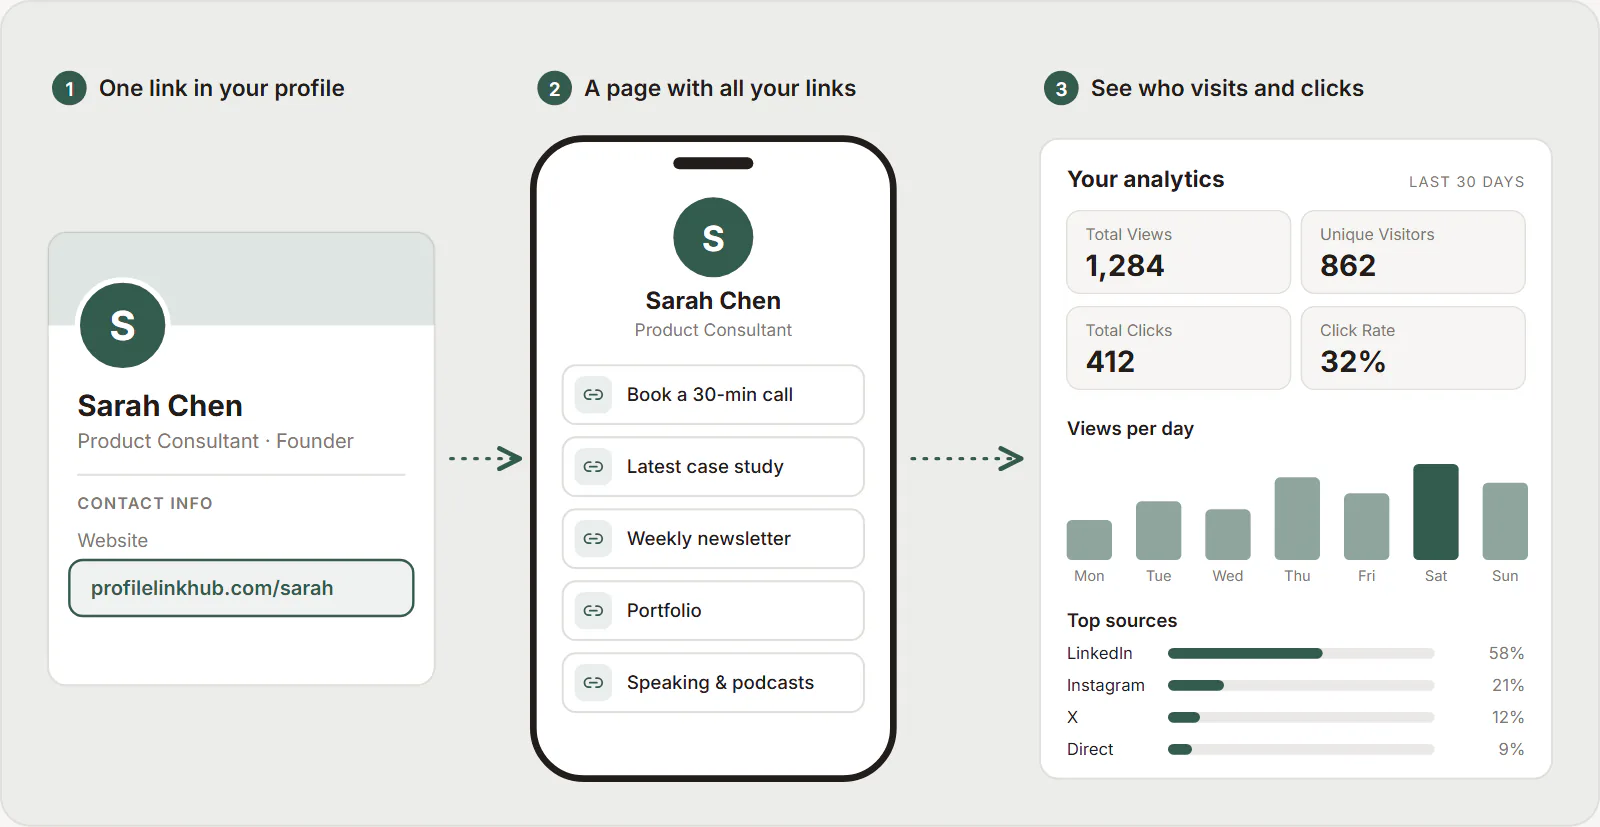Select the Click Rate card
This screenshot has height=827, width=1600.
tap(1413, 348)
